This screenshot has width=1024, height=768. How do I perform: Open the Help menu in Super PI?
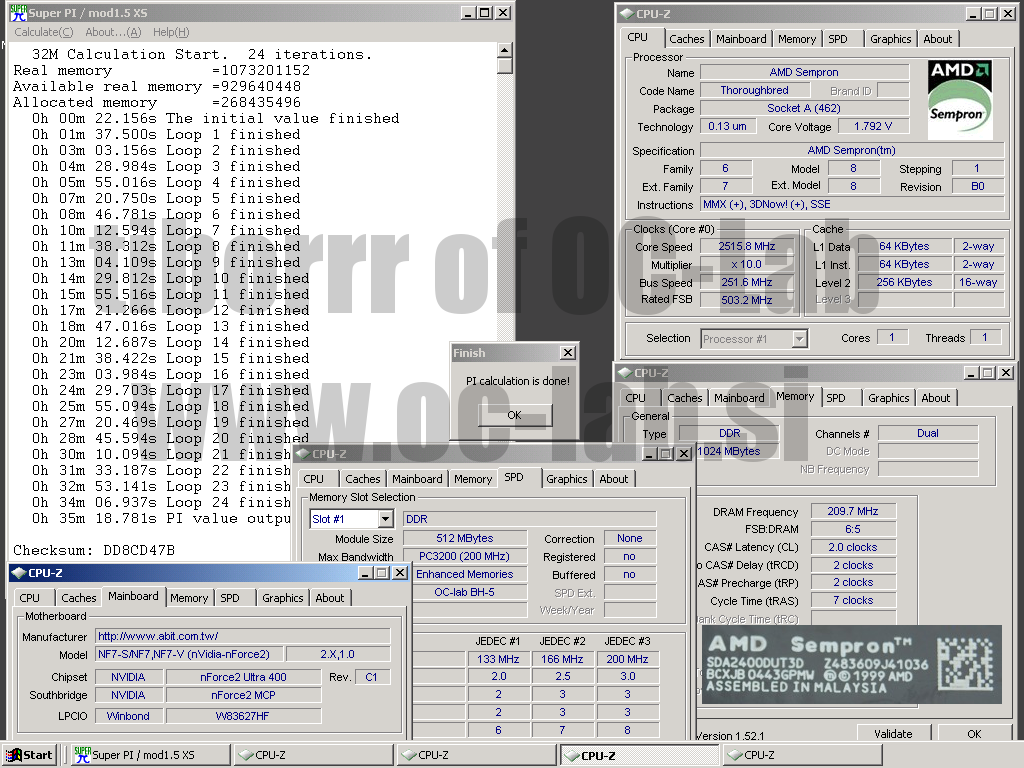coord(171,32)
